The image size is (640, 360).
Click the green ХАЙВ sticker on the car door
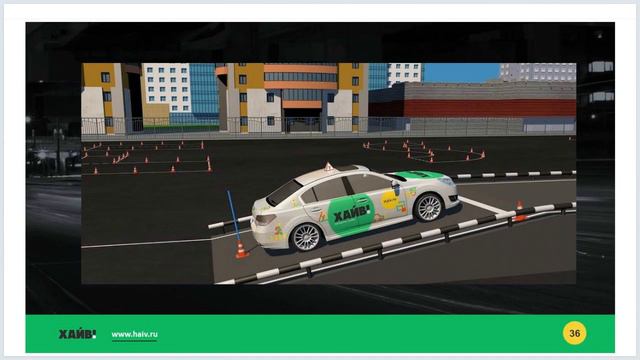click(x=351, y=215)
